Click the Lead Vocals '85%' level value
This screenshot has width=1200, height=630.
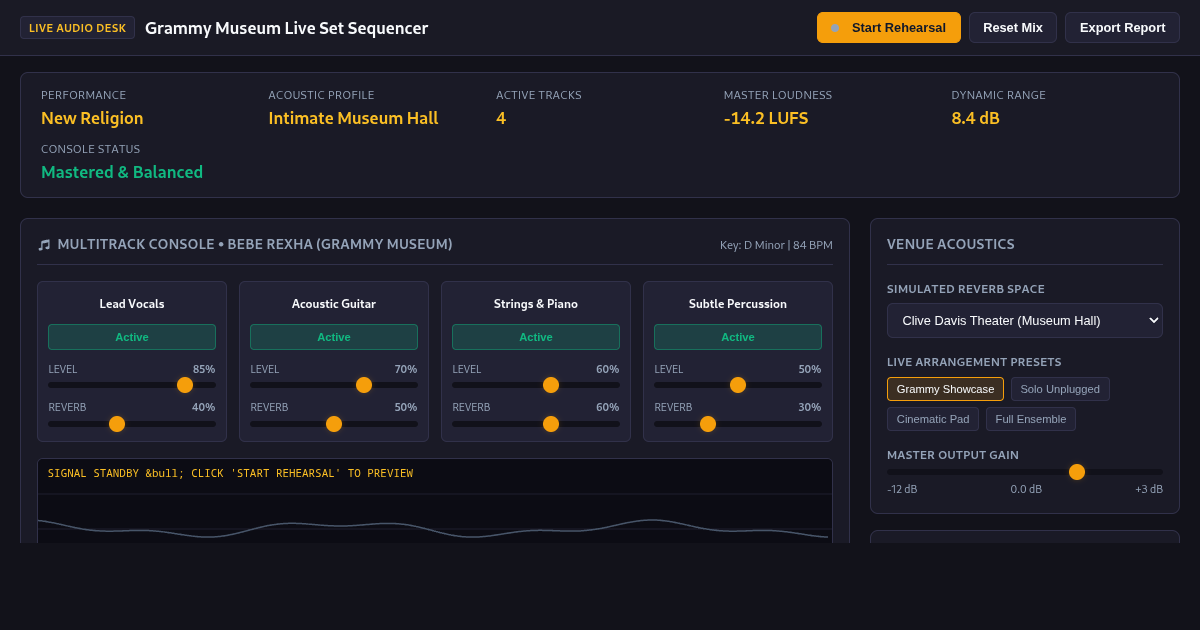click(204, 369)
